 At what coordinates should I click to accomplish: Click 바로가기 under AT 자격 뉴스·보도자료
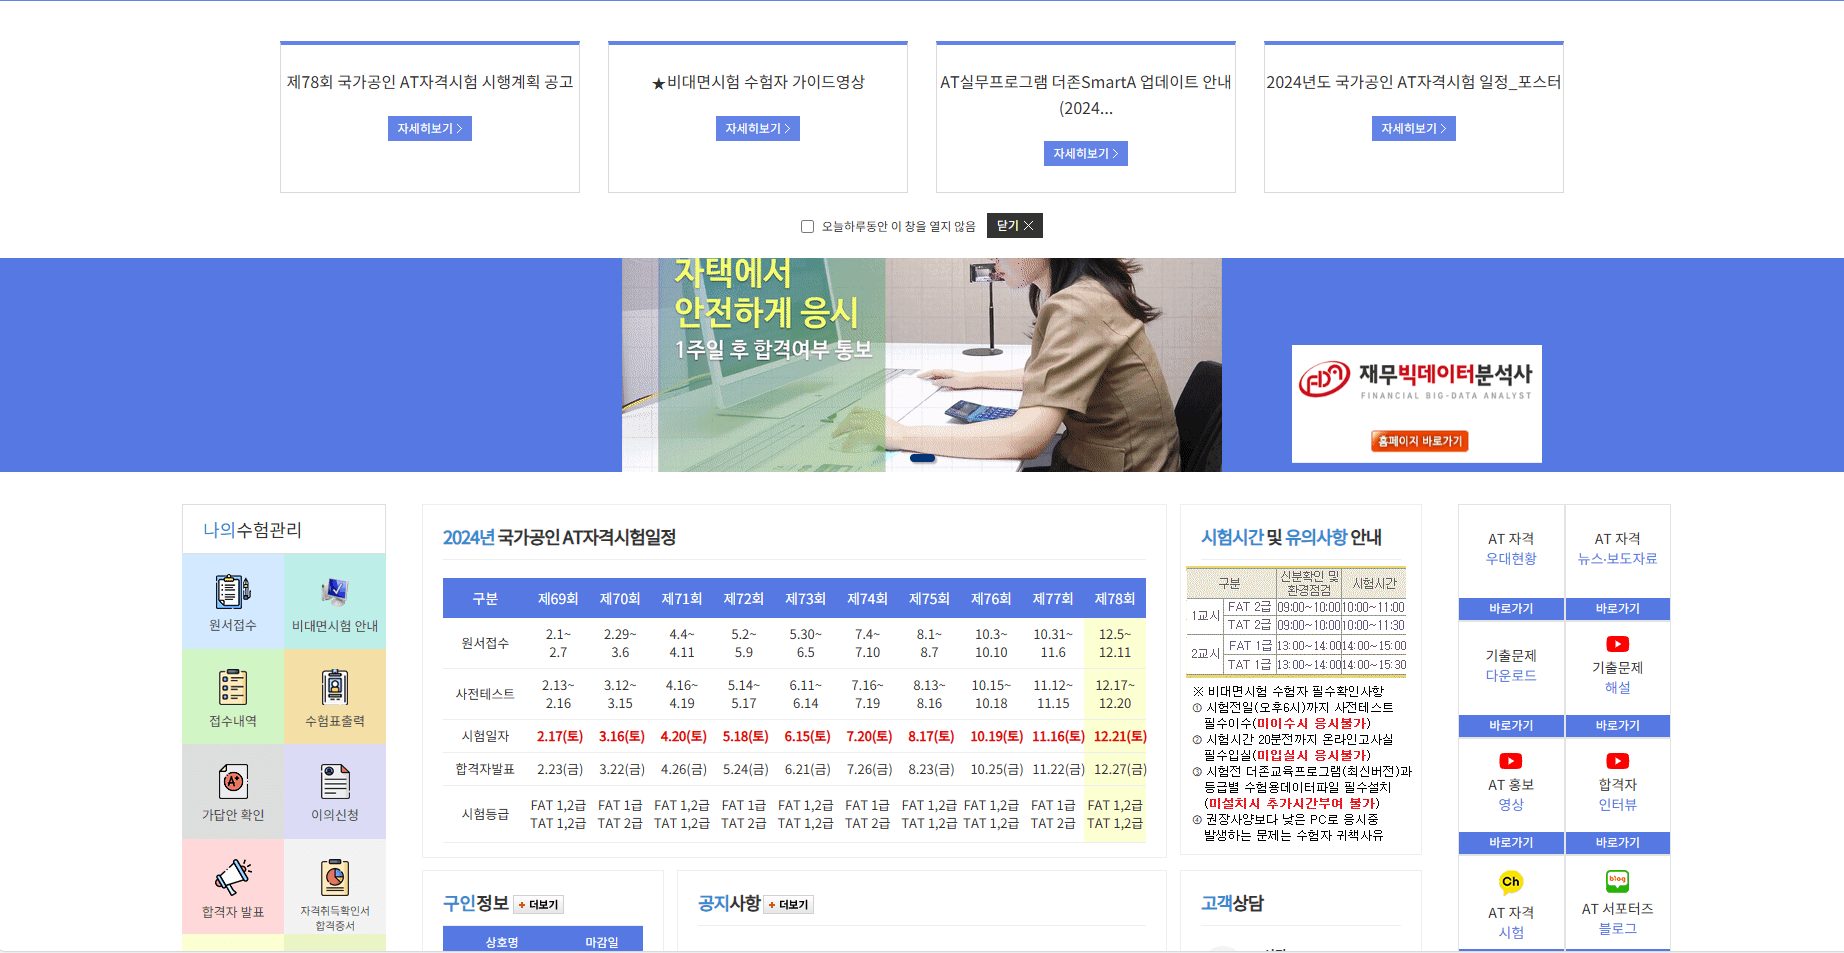tap(1617, 609)
